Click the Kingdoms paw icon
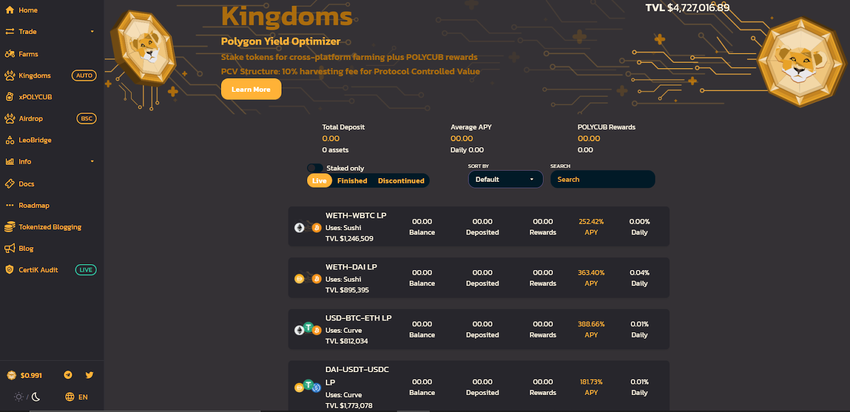The image size is (850, 412). tap(9, 75)
